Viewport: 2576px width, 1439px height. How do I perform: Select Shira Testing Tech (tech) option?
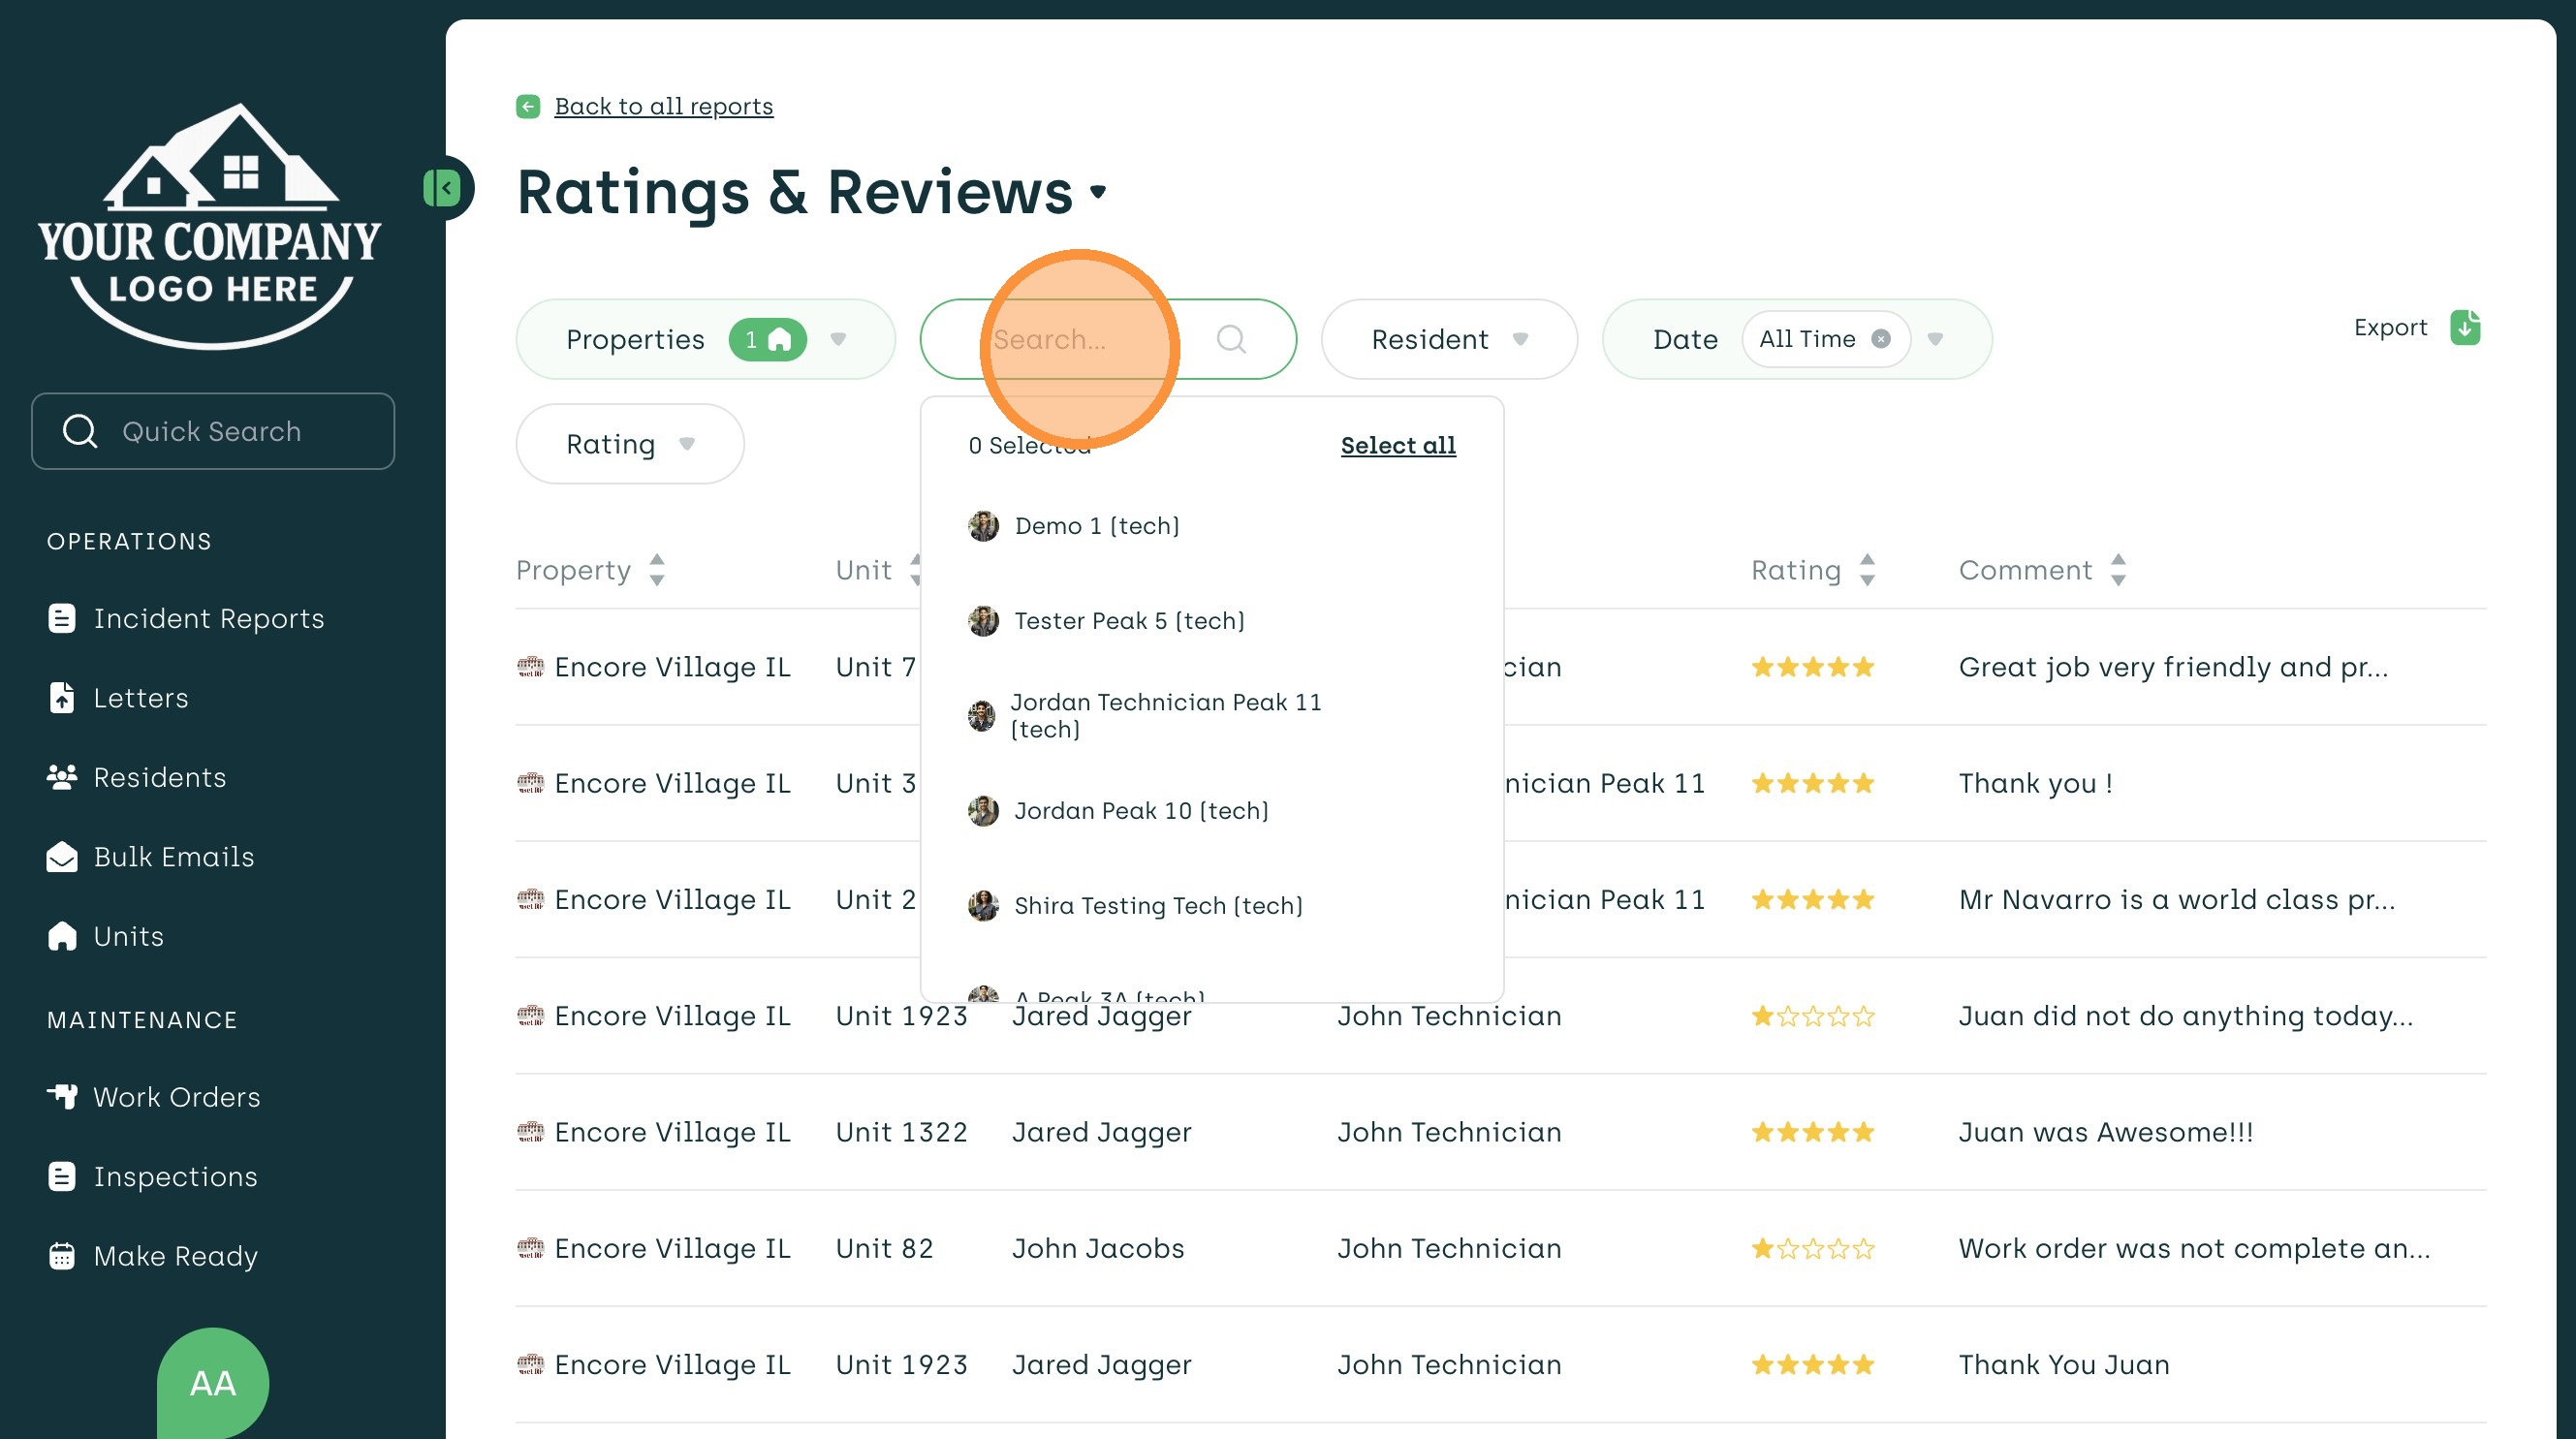click(x=1157, y=906)
